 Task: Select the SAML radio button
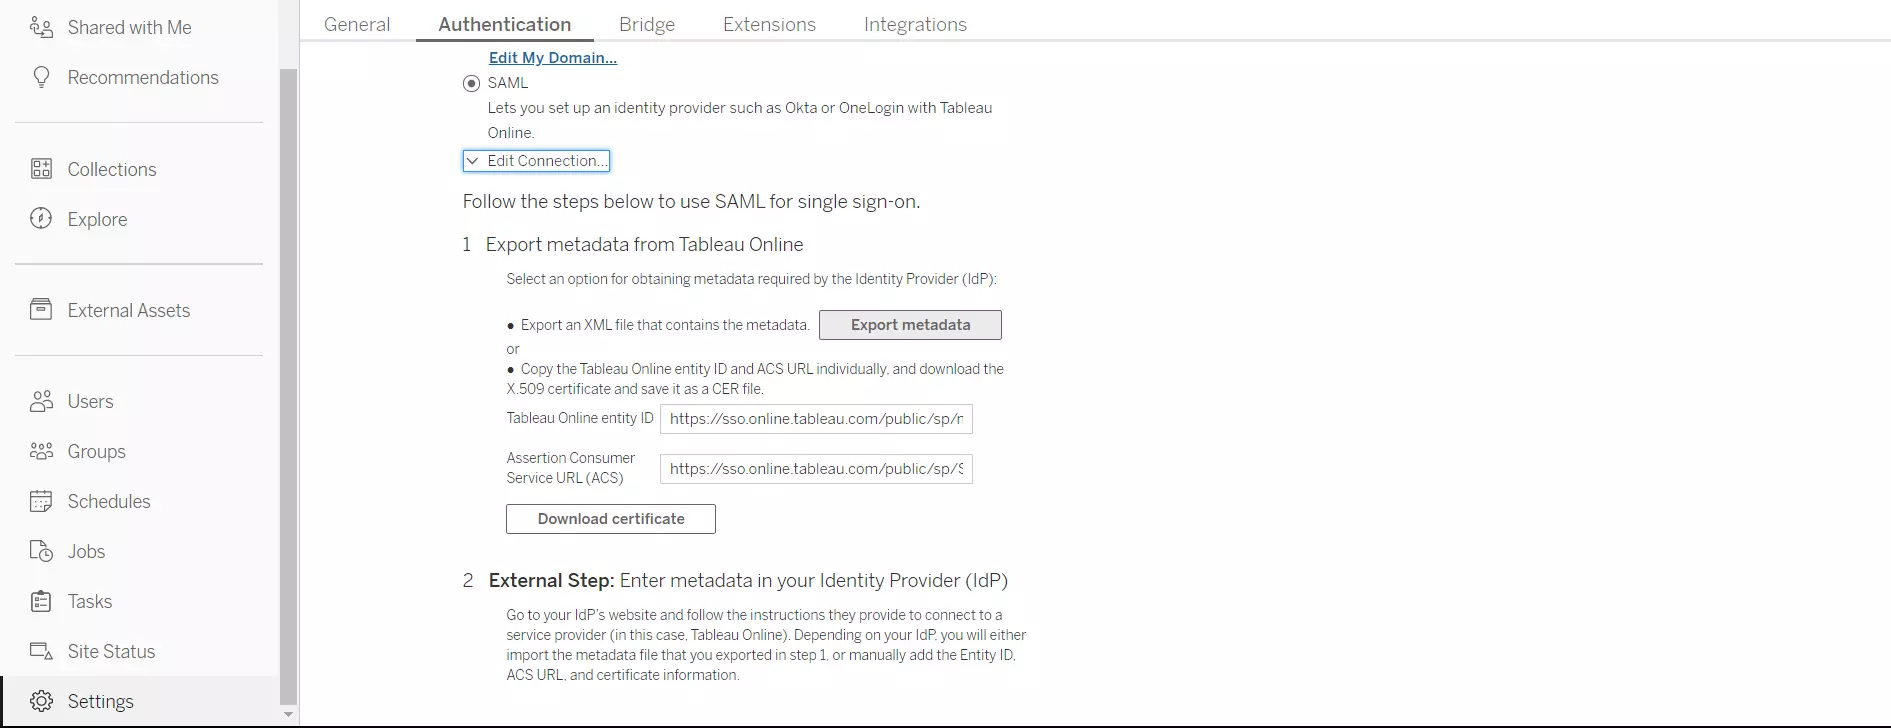click(471, 83)
